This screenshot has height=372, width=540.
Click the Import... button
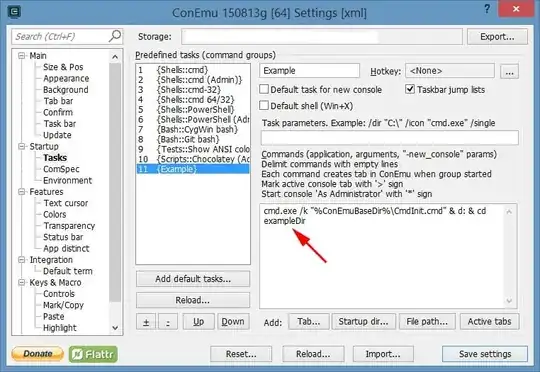point(383,354)
